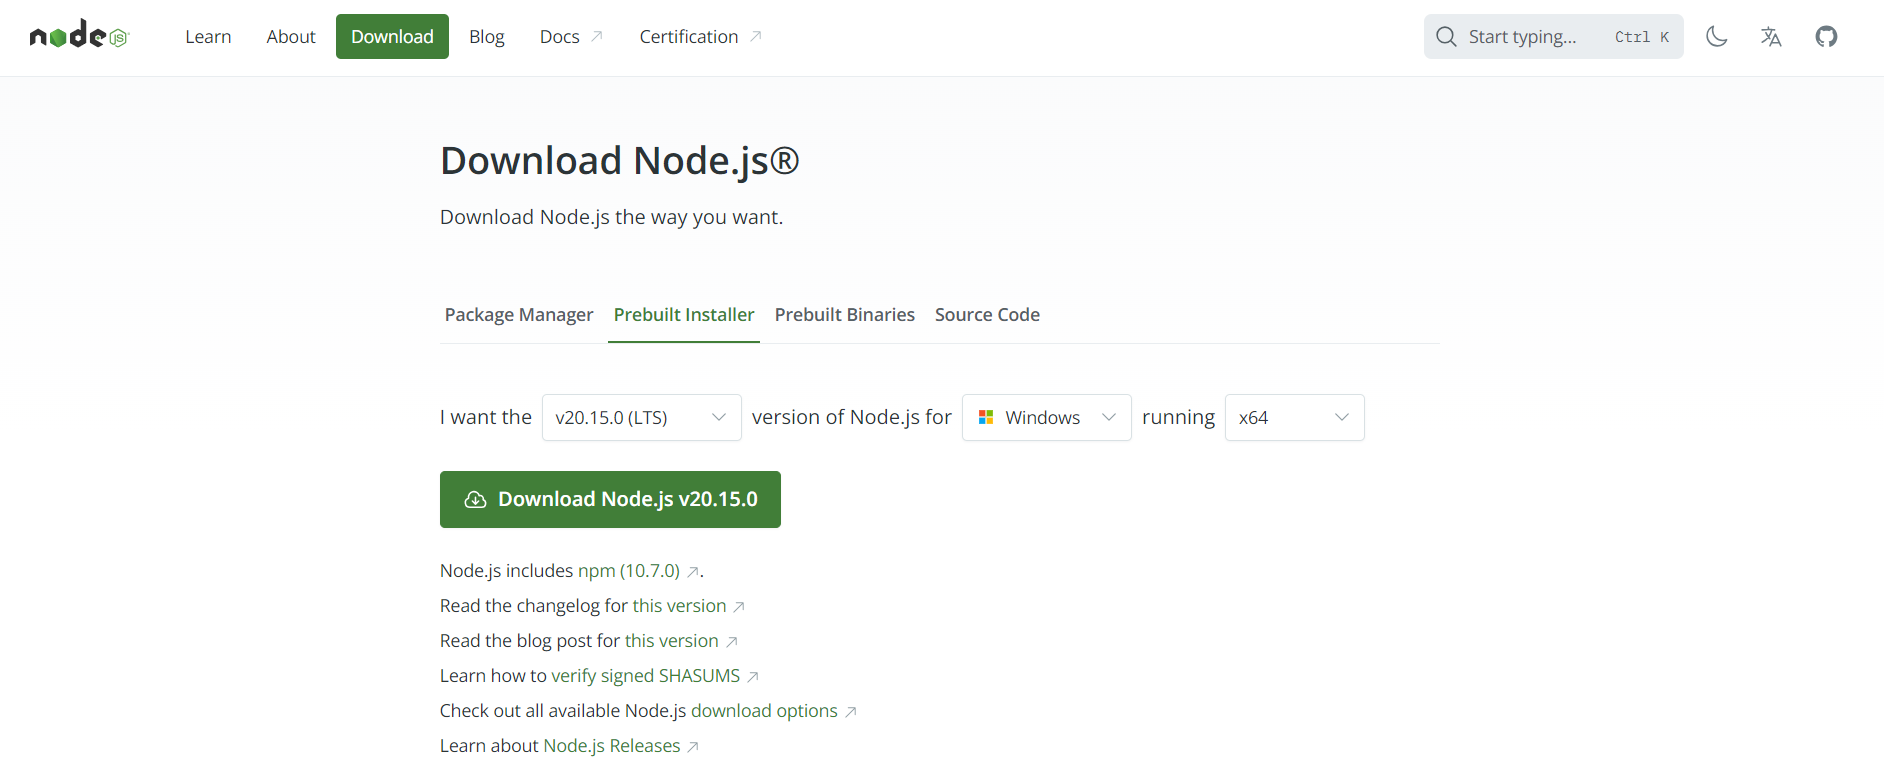Open the Blog nav link
1884x760 pixels.
pos(487,36)
